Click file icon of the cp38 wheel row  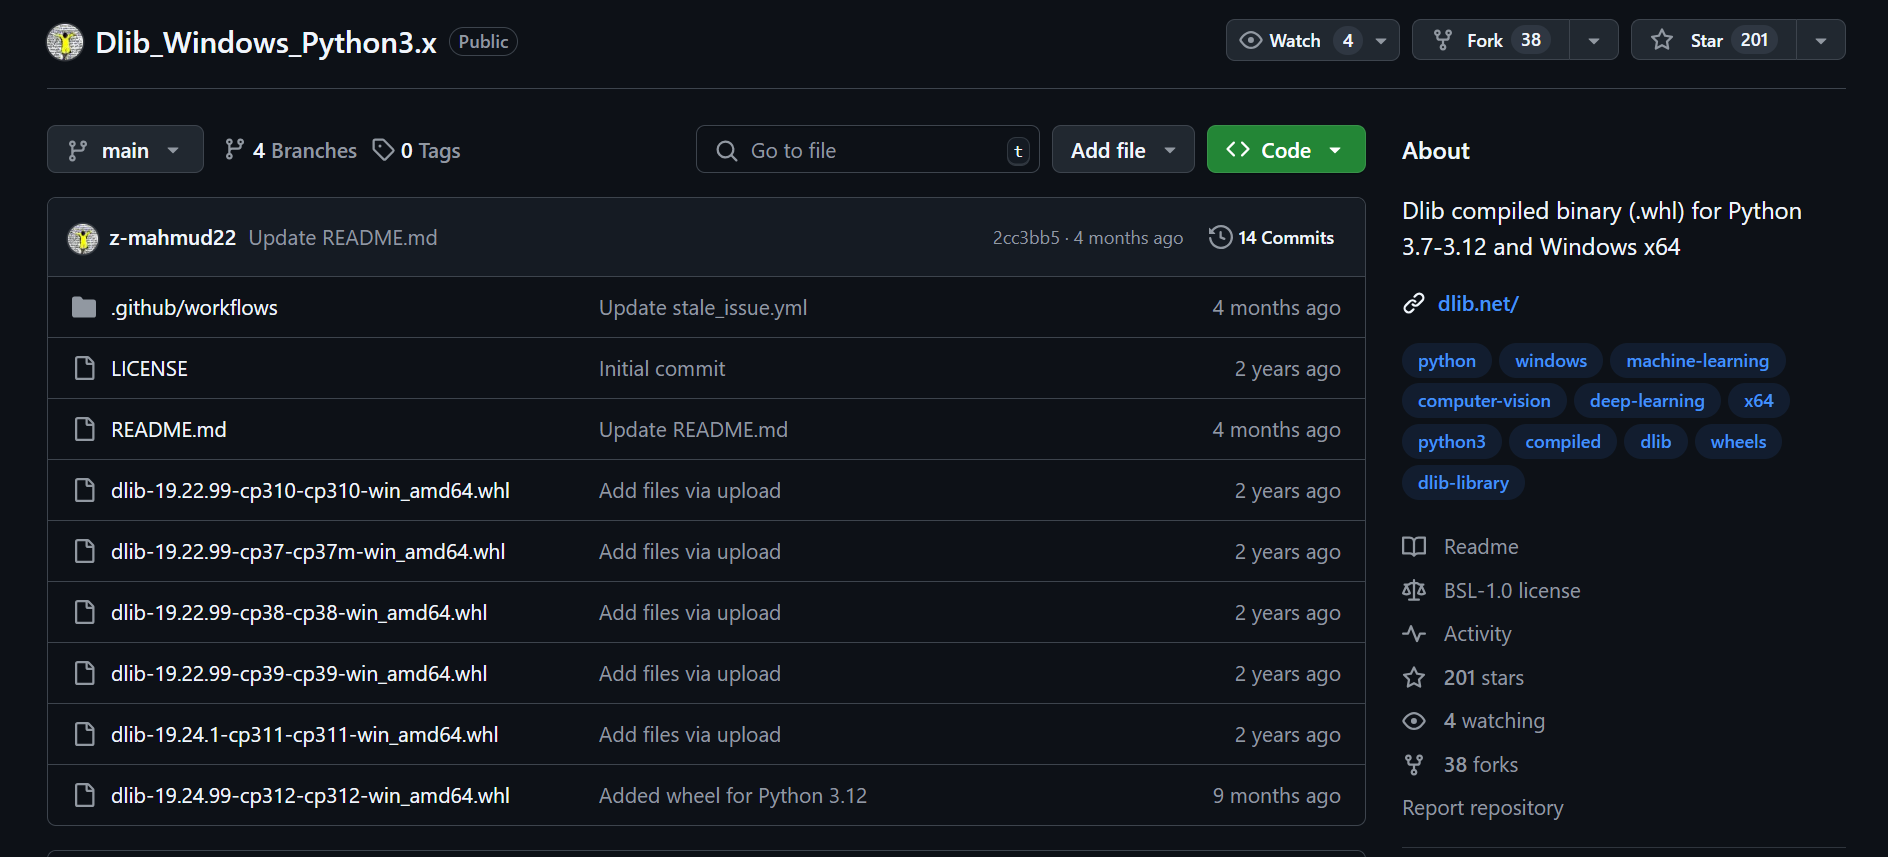click(85, 612)
